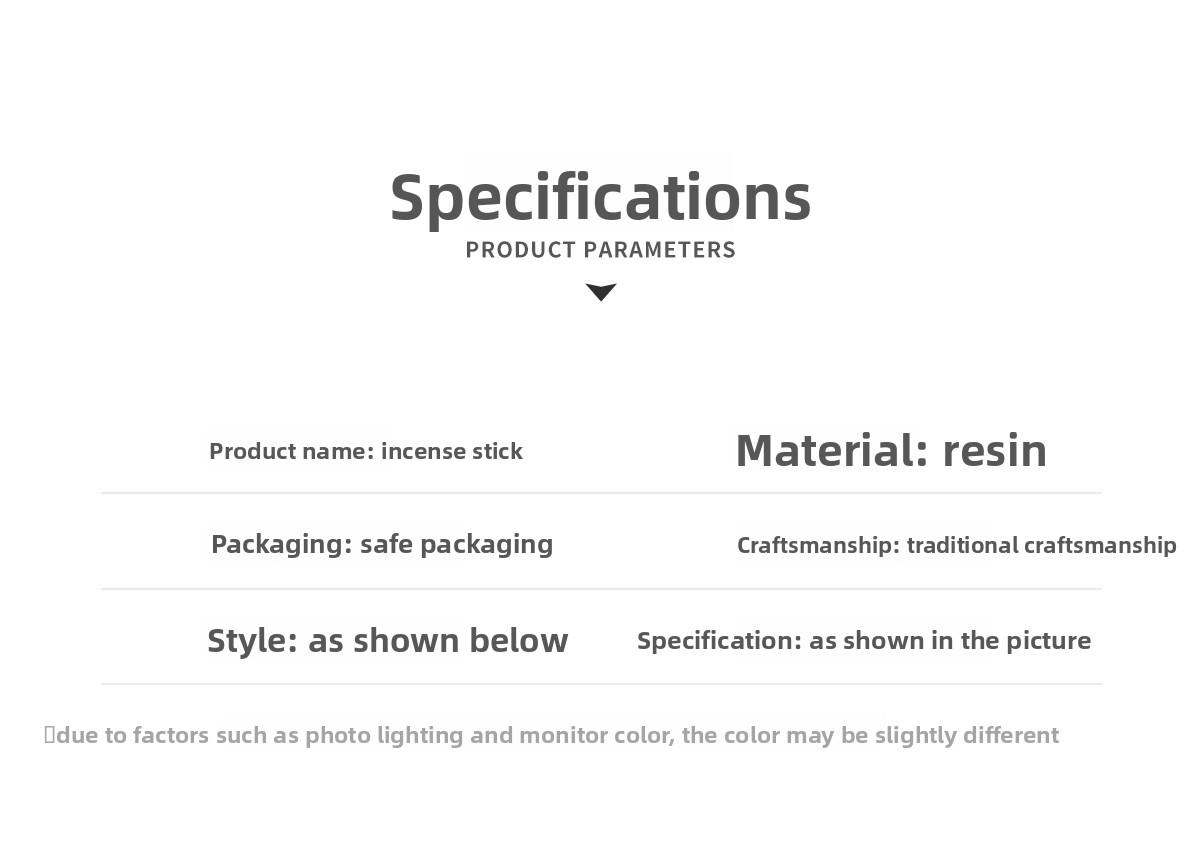The image size is (1200, 852).
Task: Click the "Craftsmanship:" label
Action: [818, 545]
